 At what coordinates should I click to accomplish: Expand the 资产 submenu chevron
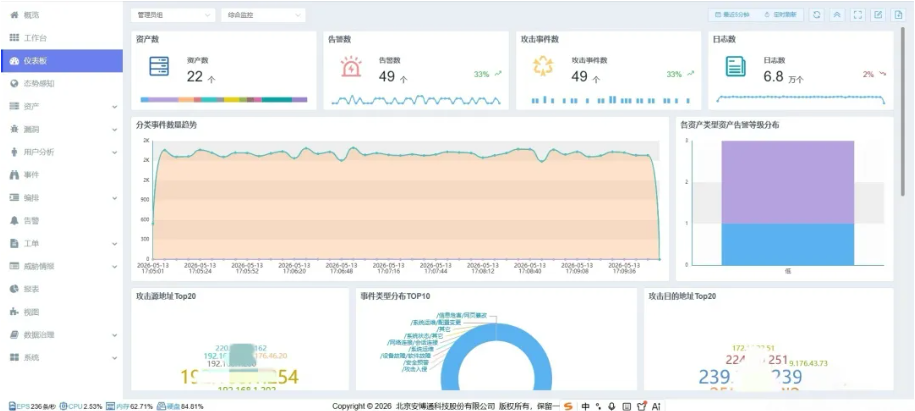(114, 107)
